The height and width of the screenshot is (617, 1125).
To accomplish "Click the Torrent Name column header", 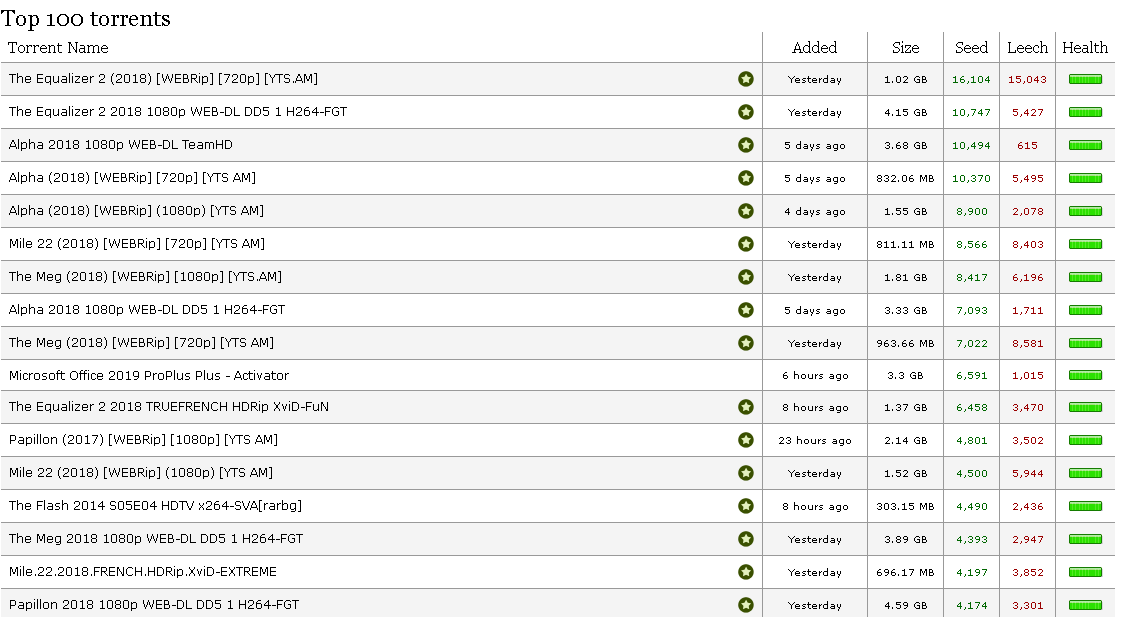I will (58, 48).
